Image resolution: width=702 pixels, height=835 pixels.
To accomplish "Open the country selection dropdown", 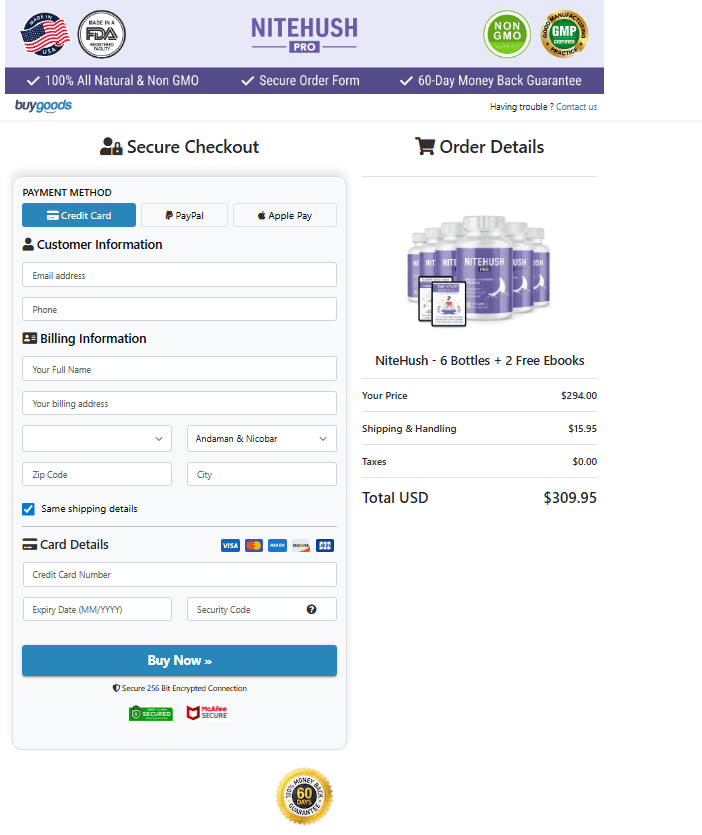I will (x=96, y=438).
